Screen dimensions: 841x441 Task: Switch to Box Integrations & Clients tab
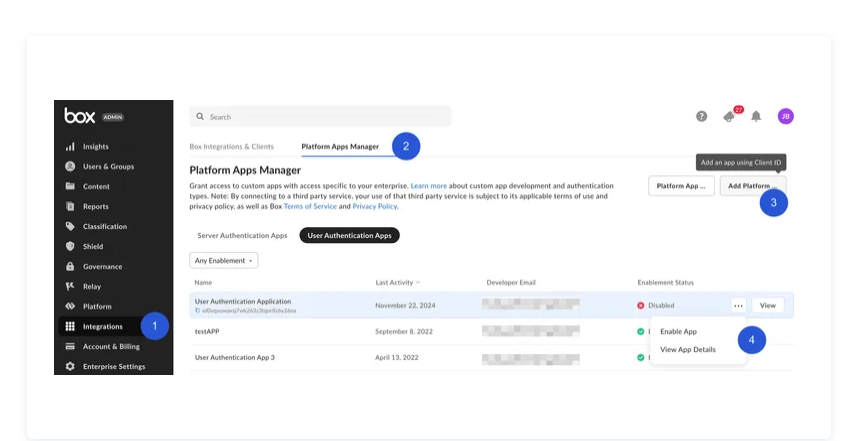tap(231, 147)
